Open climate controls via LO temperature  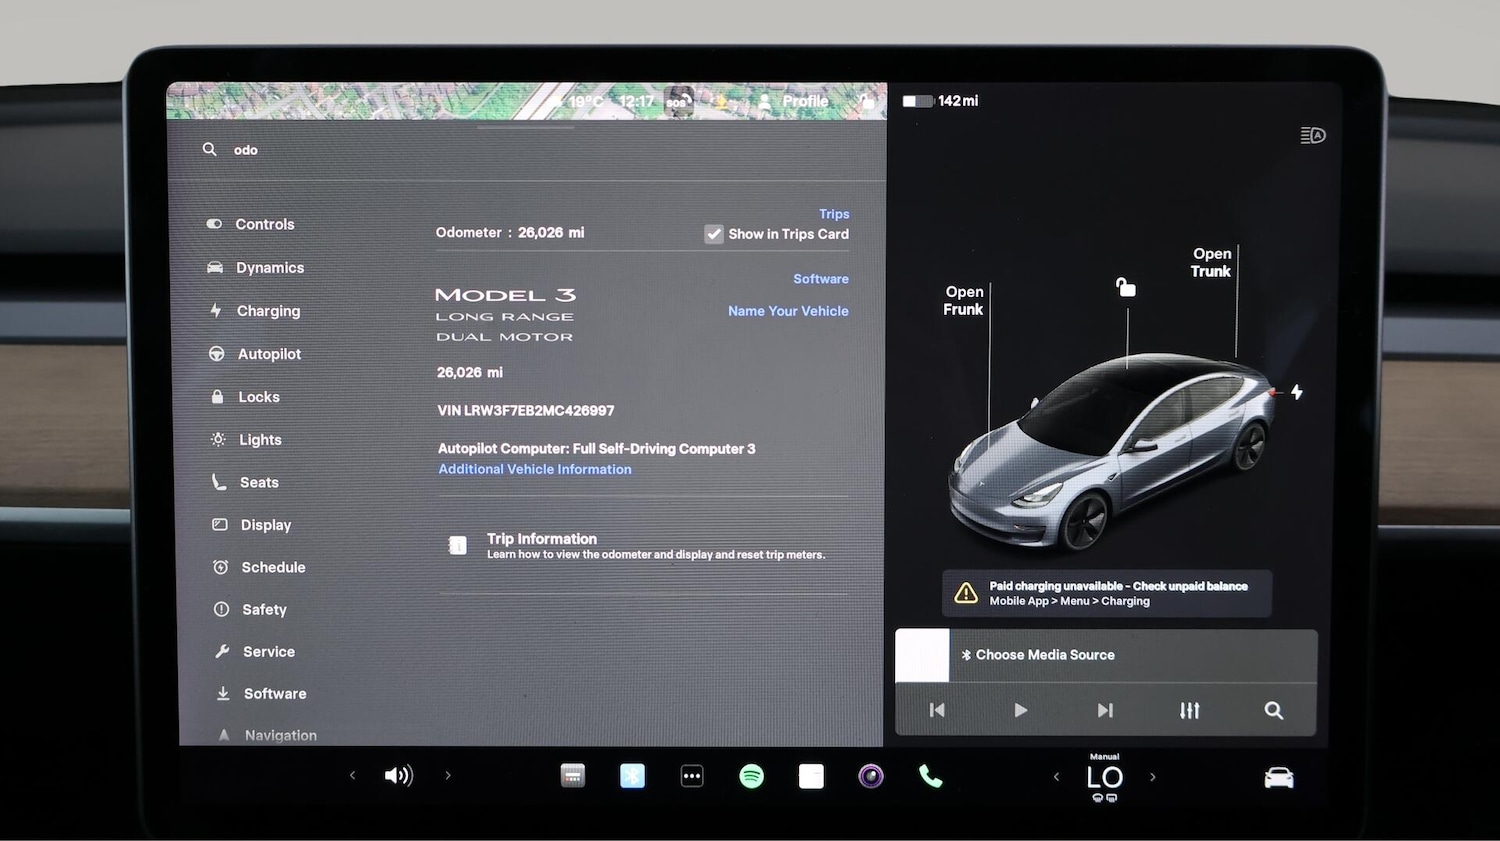click(x=1105, y=777)
